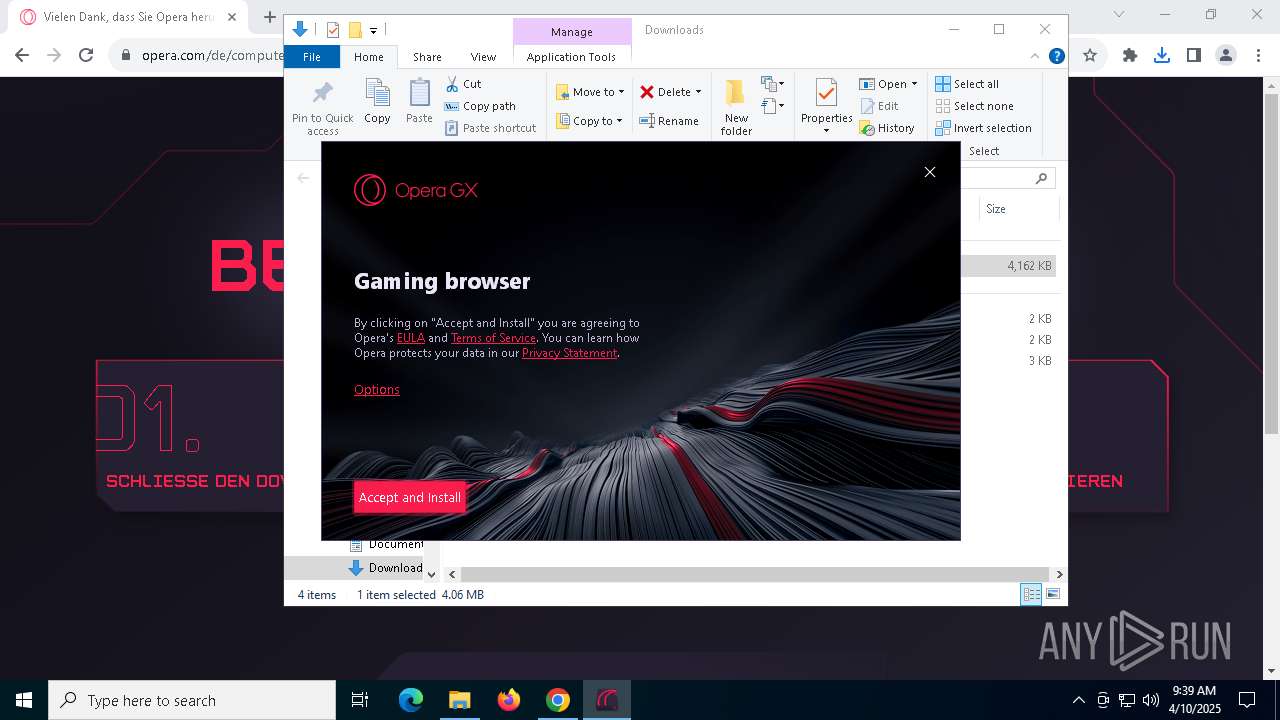Open Explorer Help question mark icon
Viewport: 1280px width, 720px height.
coord(1056,56)
